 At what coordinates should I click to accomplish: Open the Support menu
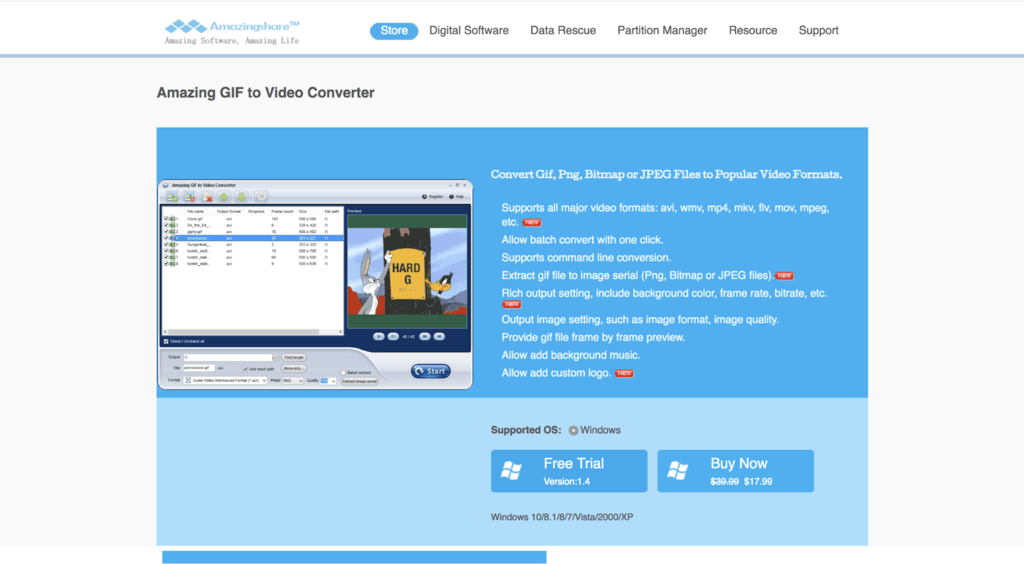(x=818, y=31)
